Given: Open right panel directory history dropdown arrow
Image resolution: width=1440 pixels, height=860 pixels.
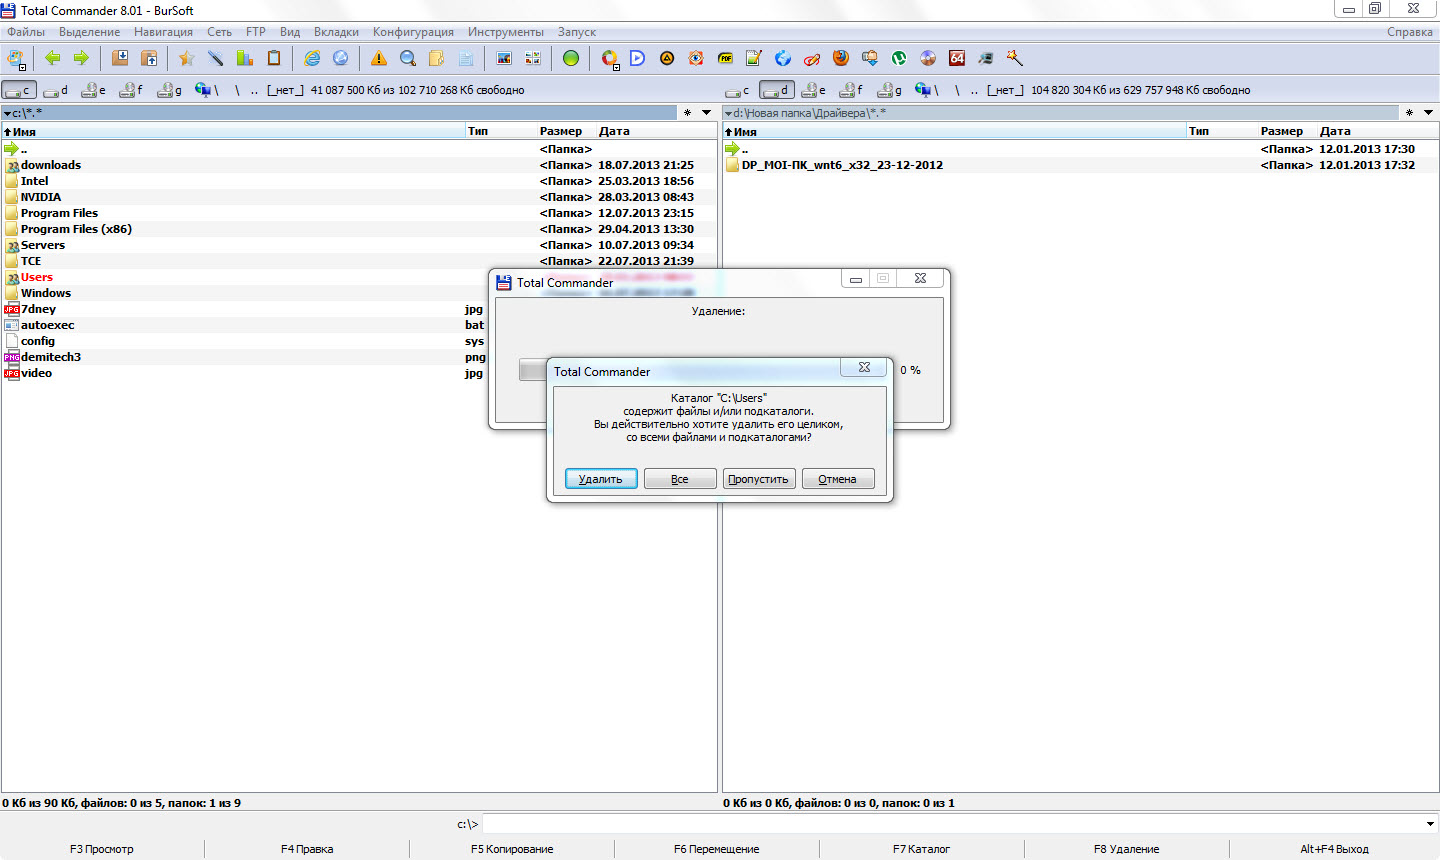Looking at the screenshot, I should point(1428,113).
